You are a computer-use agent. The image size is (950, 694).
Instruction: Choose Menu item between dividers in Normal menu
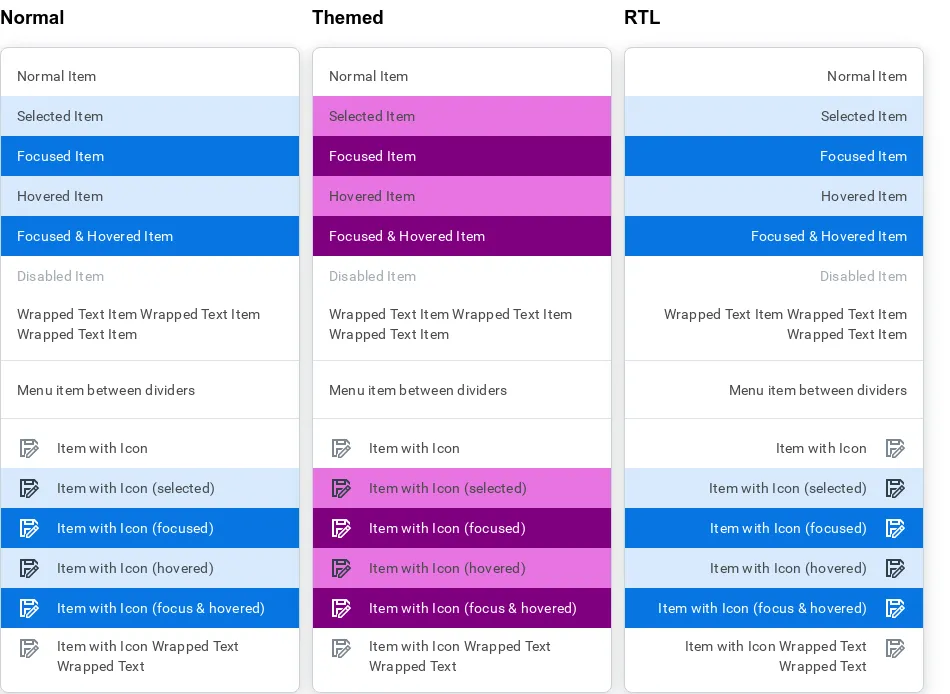(x=150, y=390)
